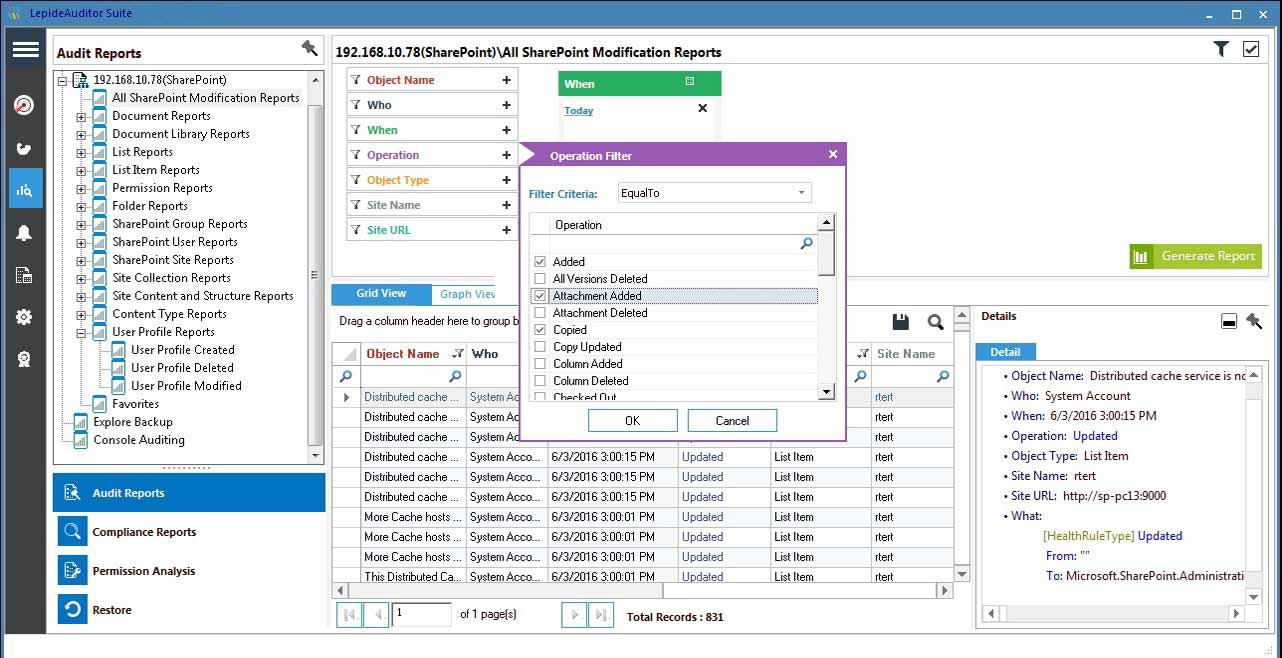This screenshot has width=1282, height=658.
Task: Select the Detail tab in Details panel
Action: (x=1005, y=352)
